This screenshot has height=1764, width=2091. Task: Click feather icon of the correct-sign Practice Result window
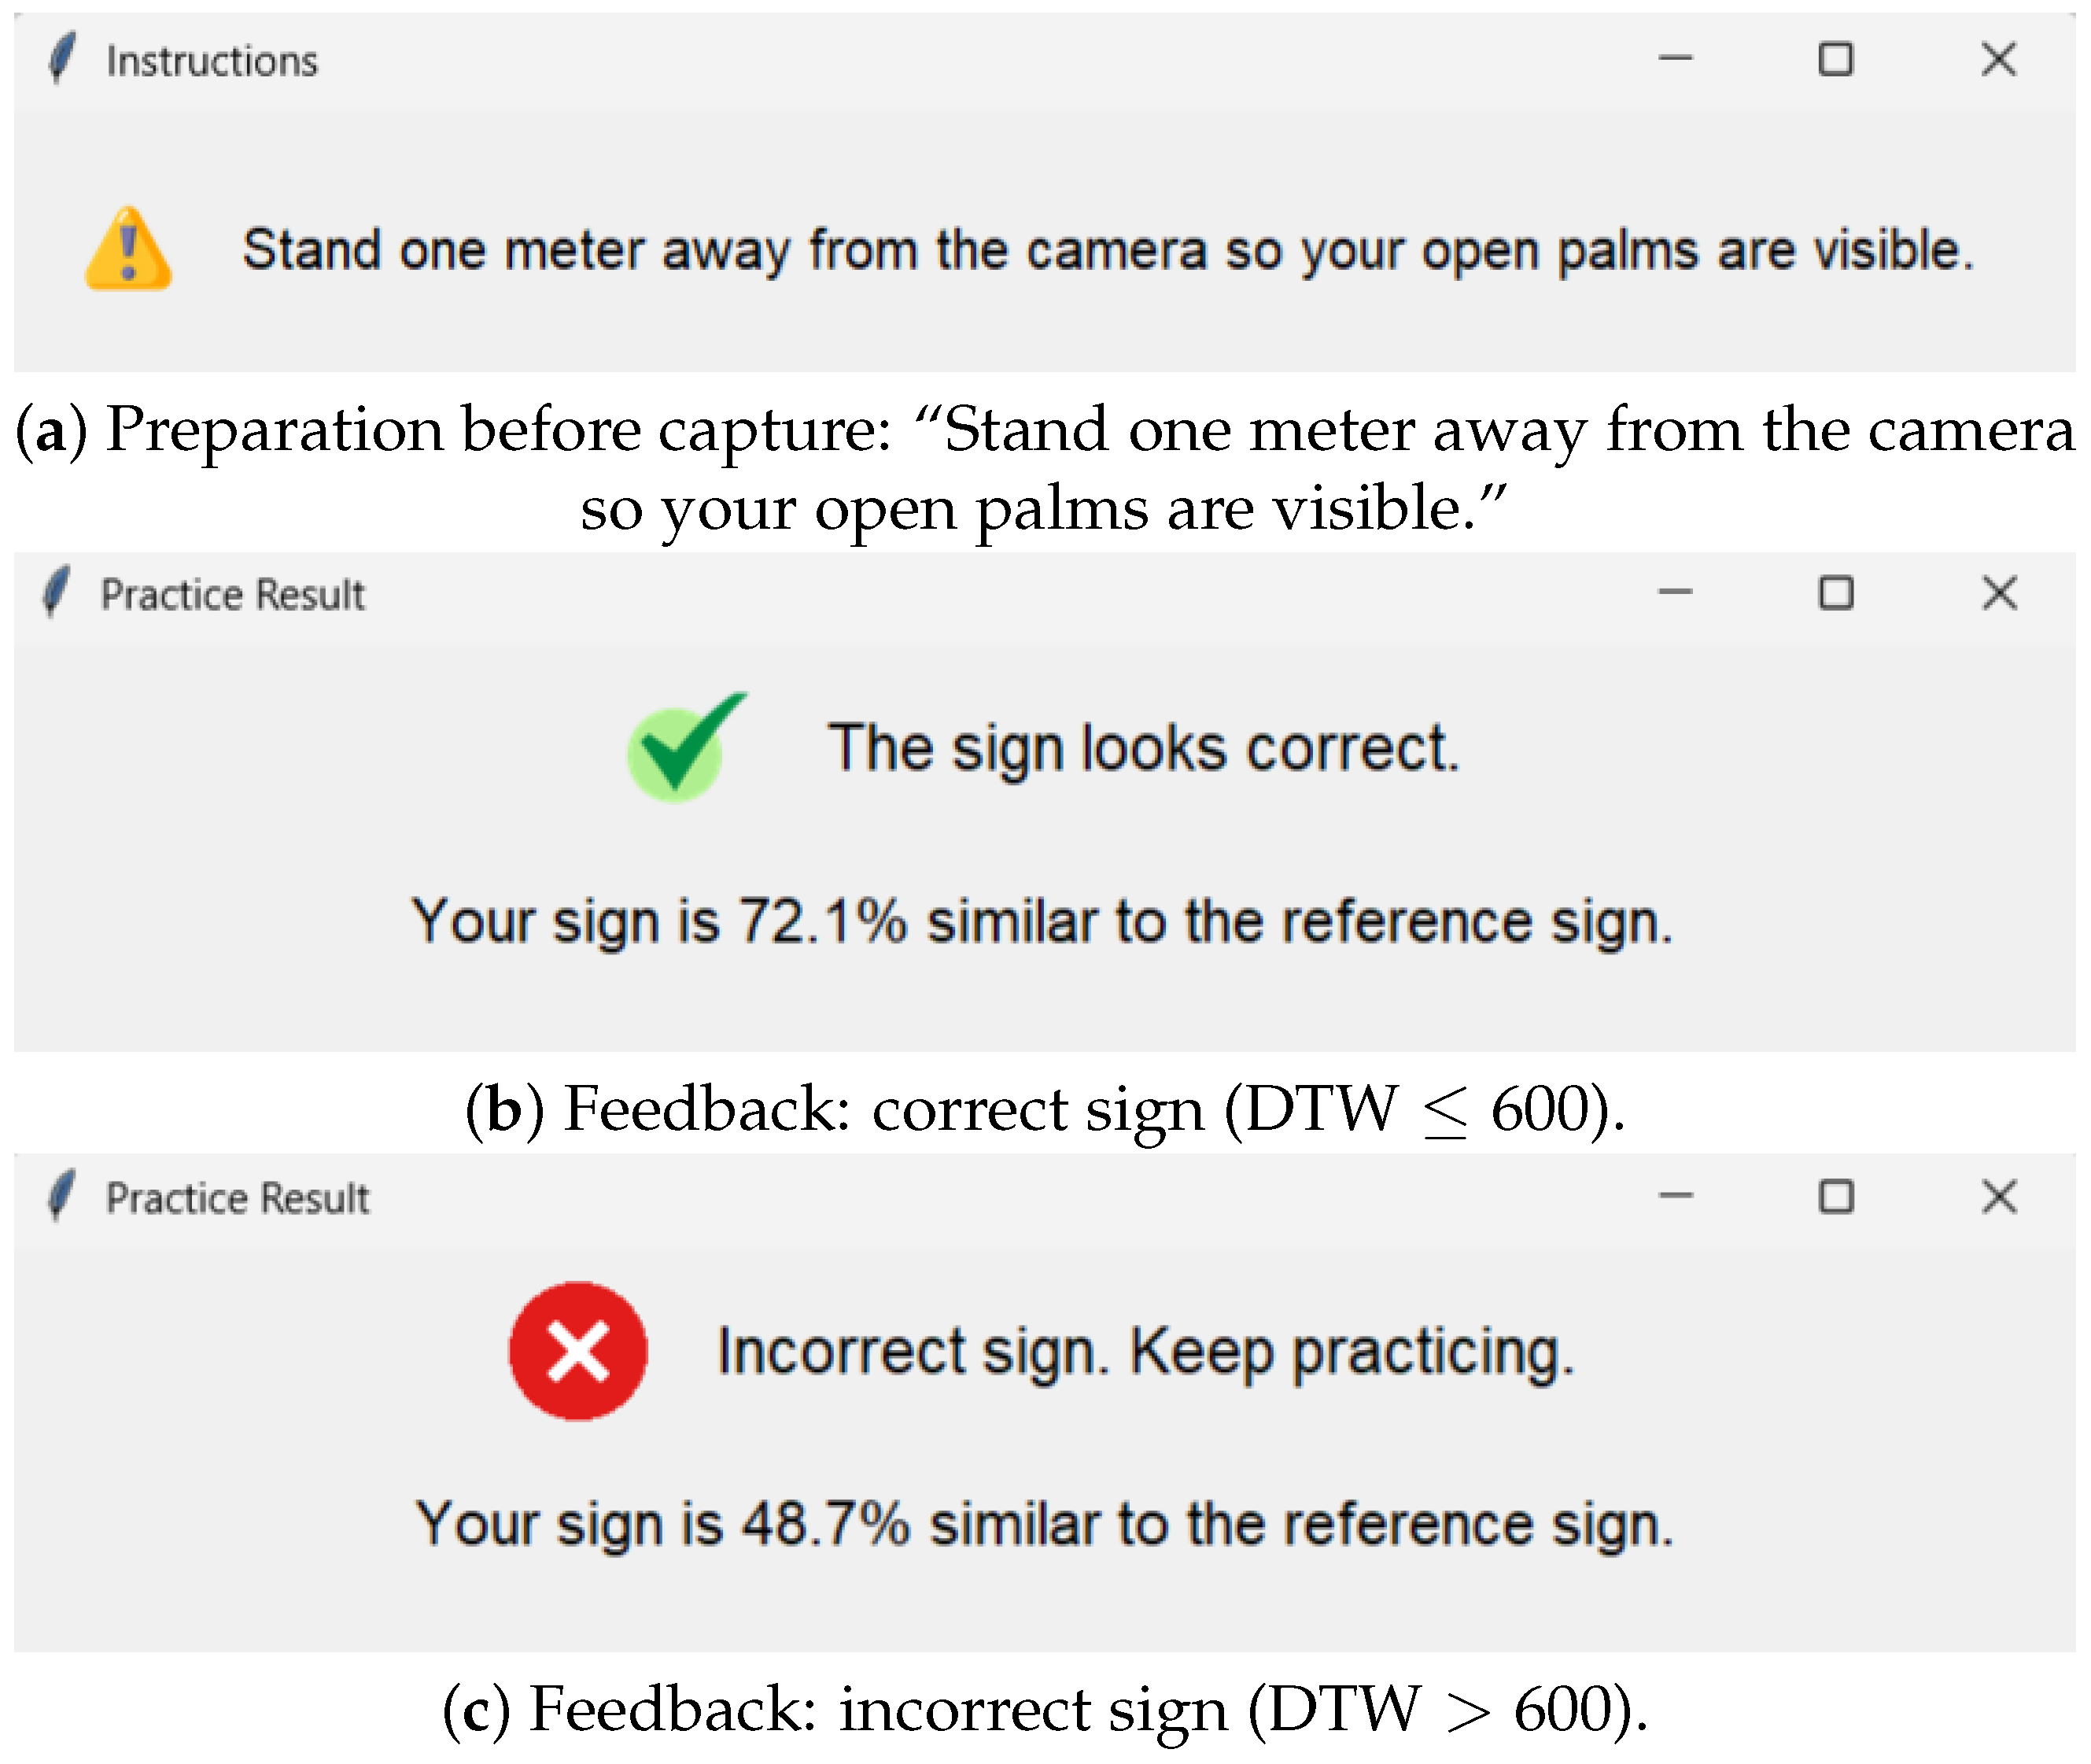pyautogui.click(x=56, y=592)
